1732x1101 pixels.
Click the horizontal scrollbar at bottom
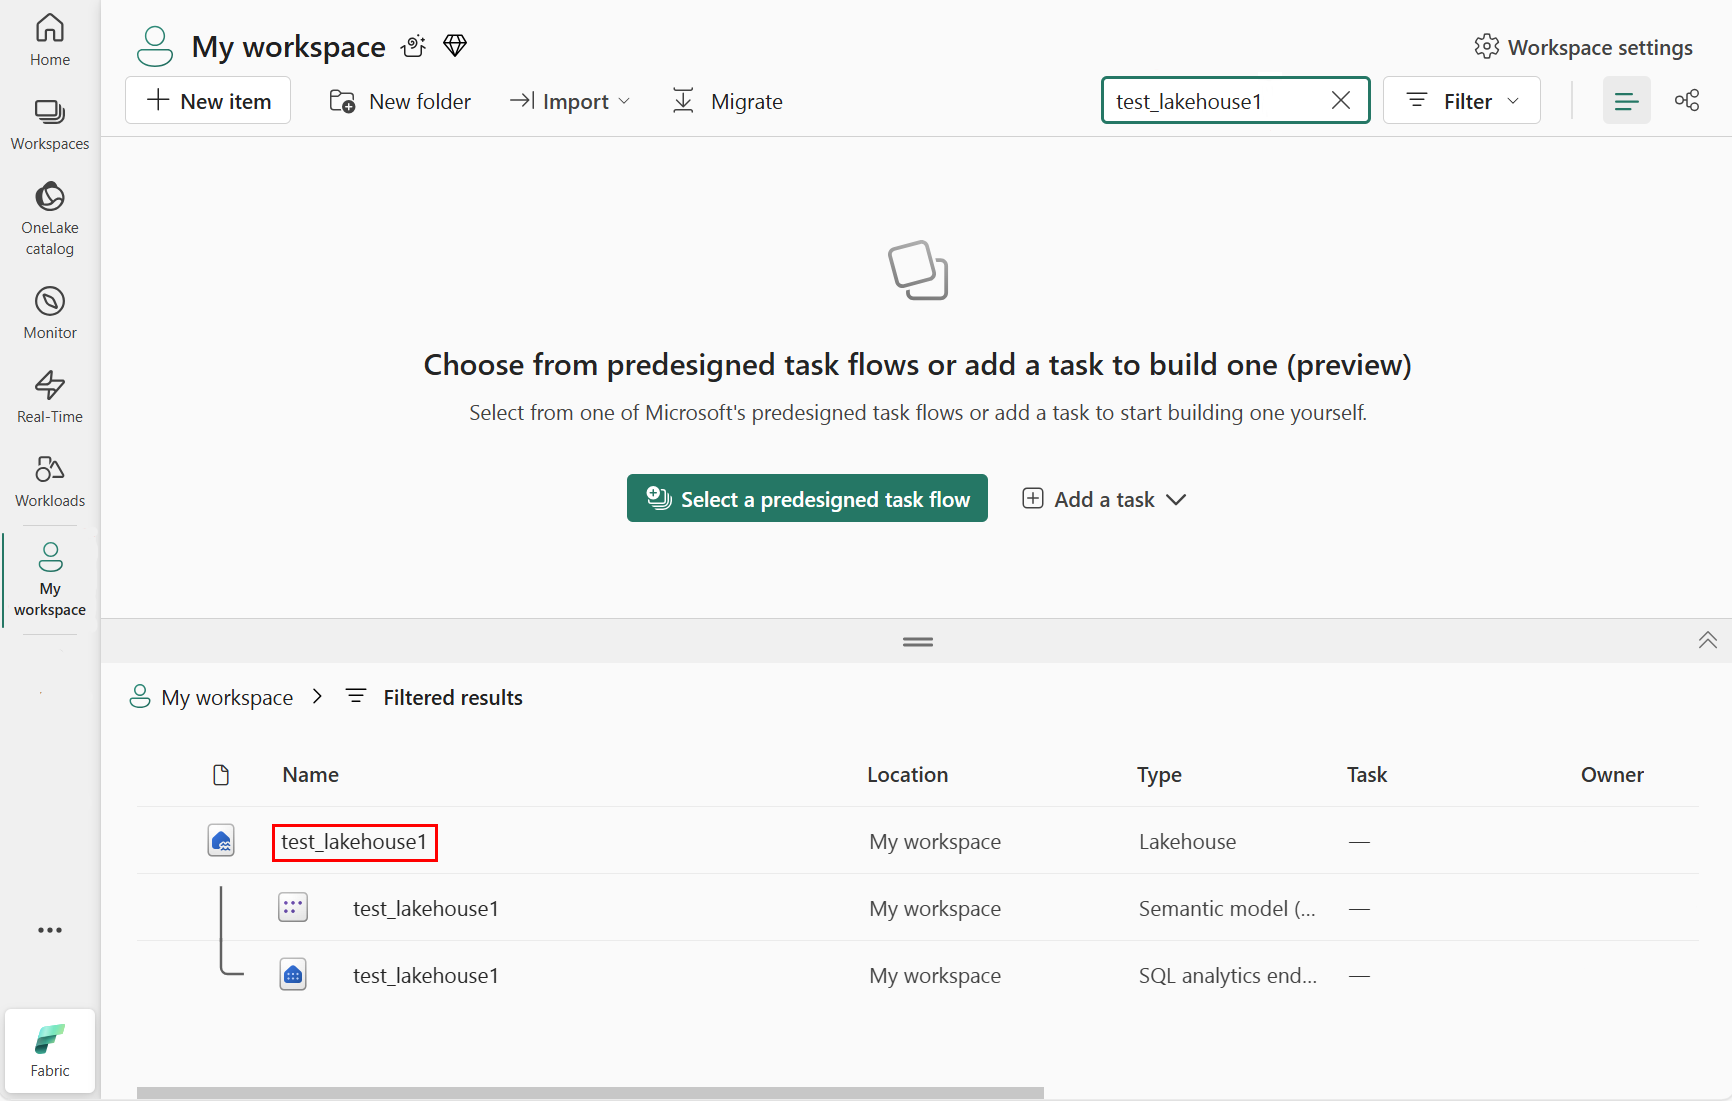[x=590, y=1093]
